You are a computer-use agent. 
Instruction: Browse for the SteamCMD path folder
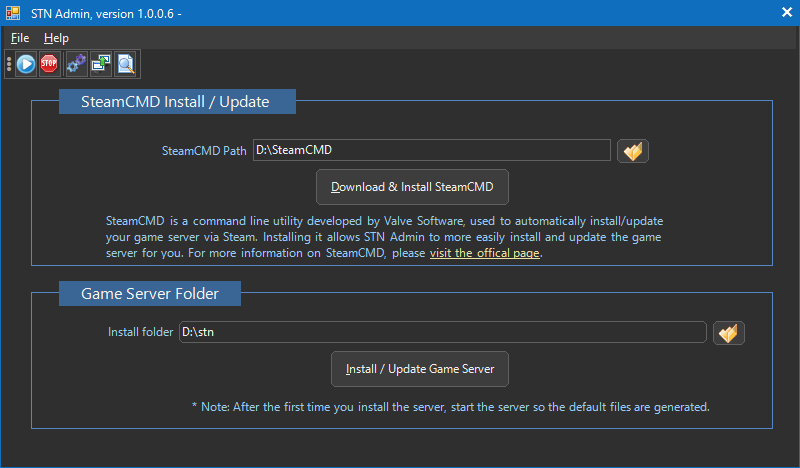pyautogui.click(x=633, y=150)
